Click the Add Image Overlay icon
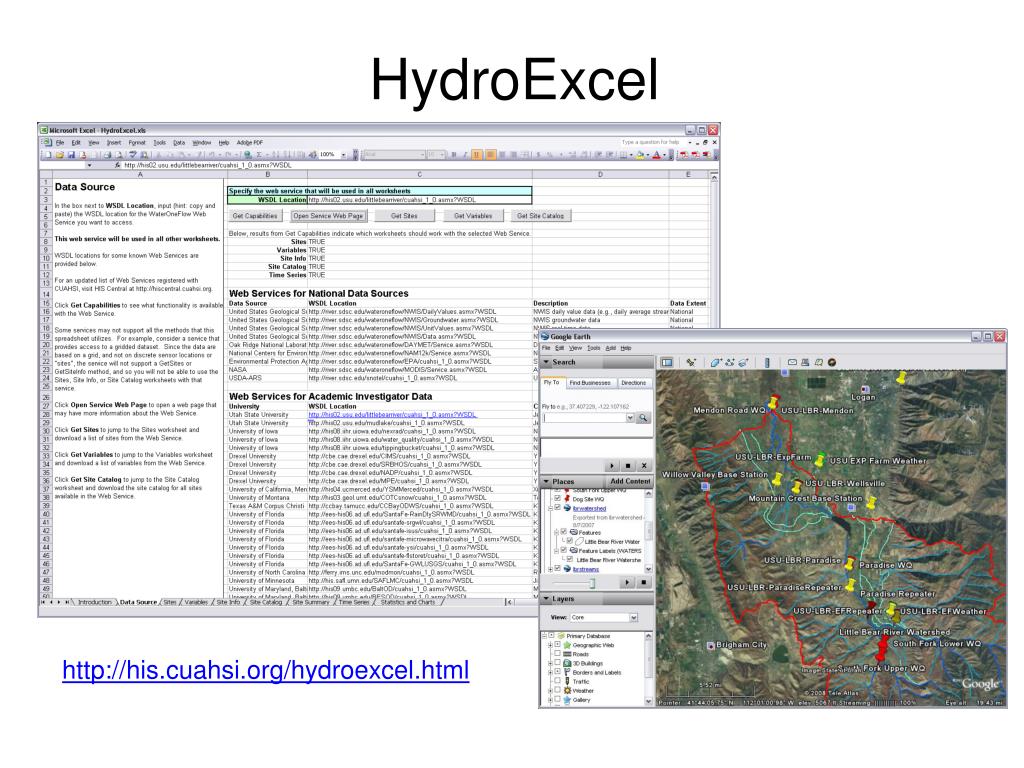 tap(743, 362)
